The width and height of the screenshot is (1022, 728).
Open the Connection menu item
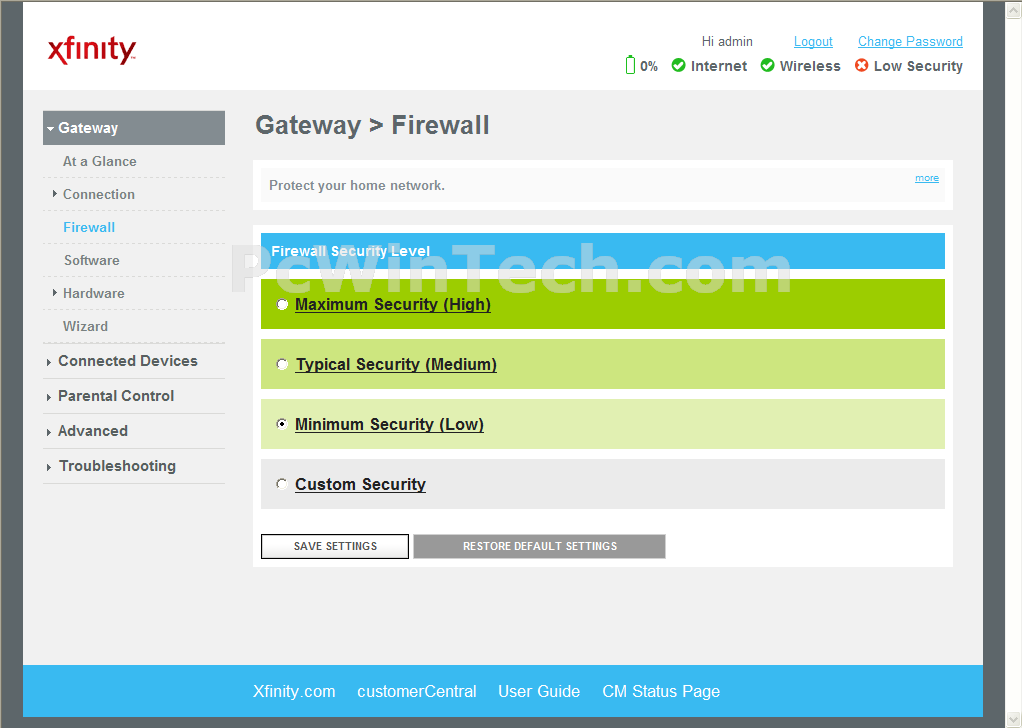pyautogui.click(x=99, y=194)
